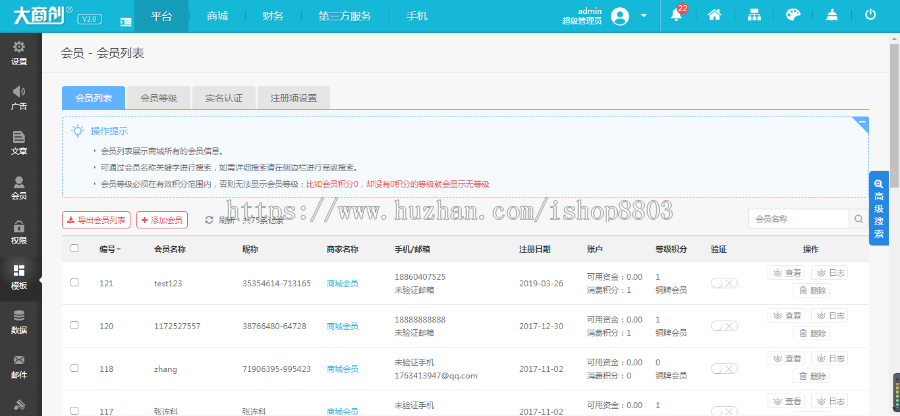Image resolution: width=900 pixels, height=416 pixels.
Task: Sort by 编号 column arrow
Action: point(119,250)
